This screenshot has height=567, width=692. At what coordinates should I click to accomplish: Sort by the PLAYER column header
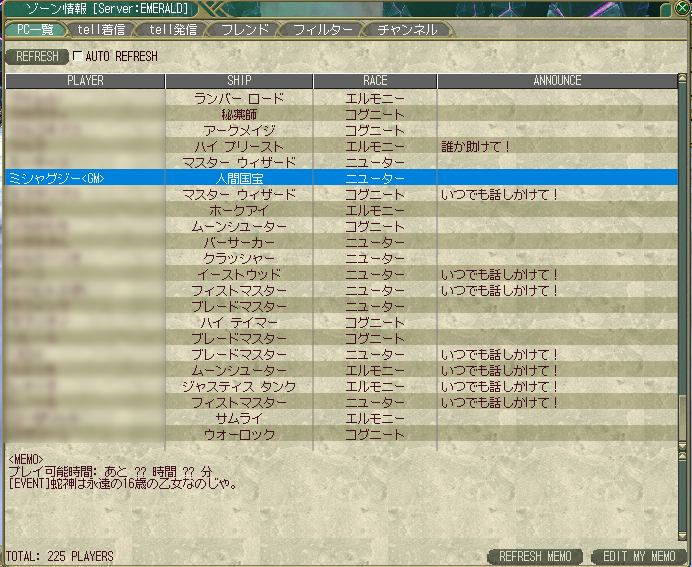tap(85, 81)
